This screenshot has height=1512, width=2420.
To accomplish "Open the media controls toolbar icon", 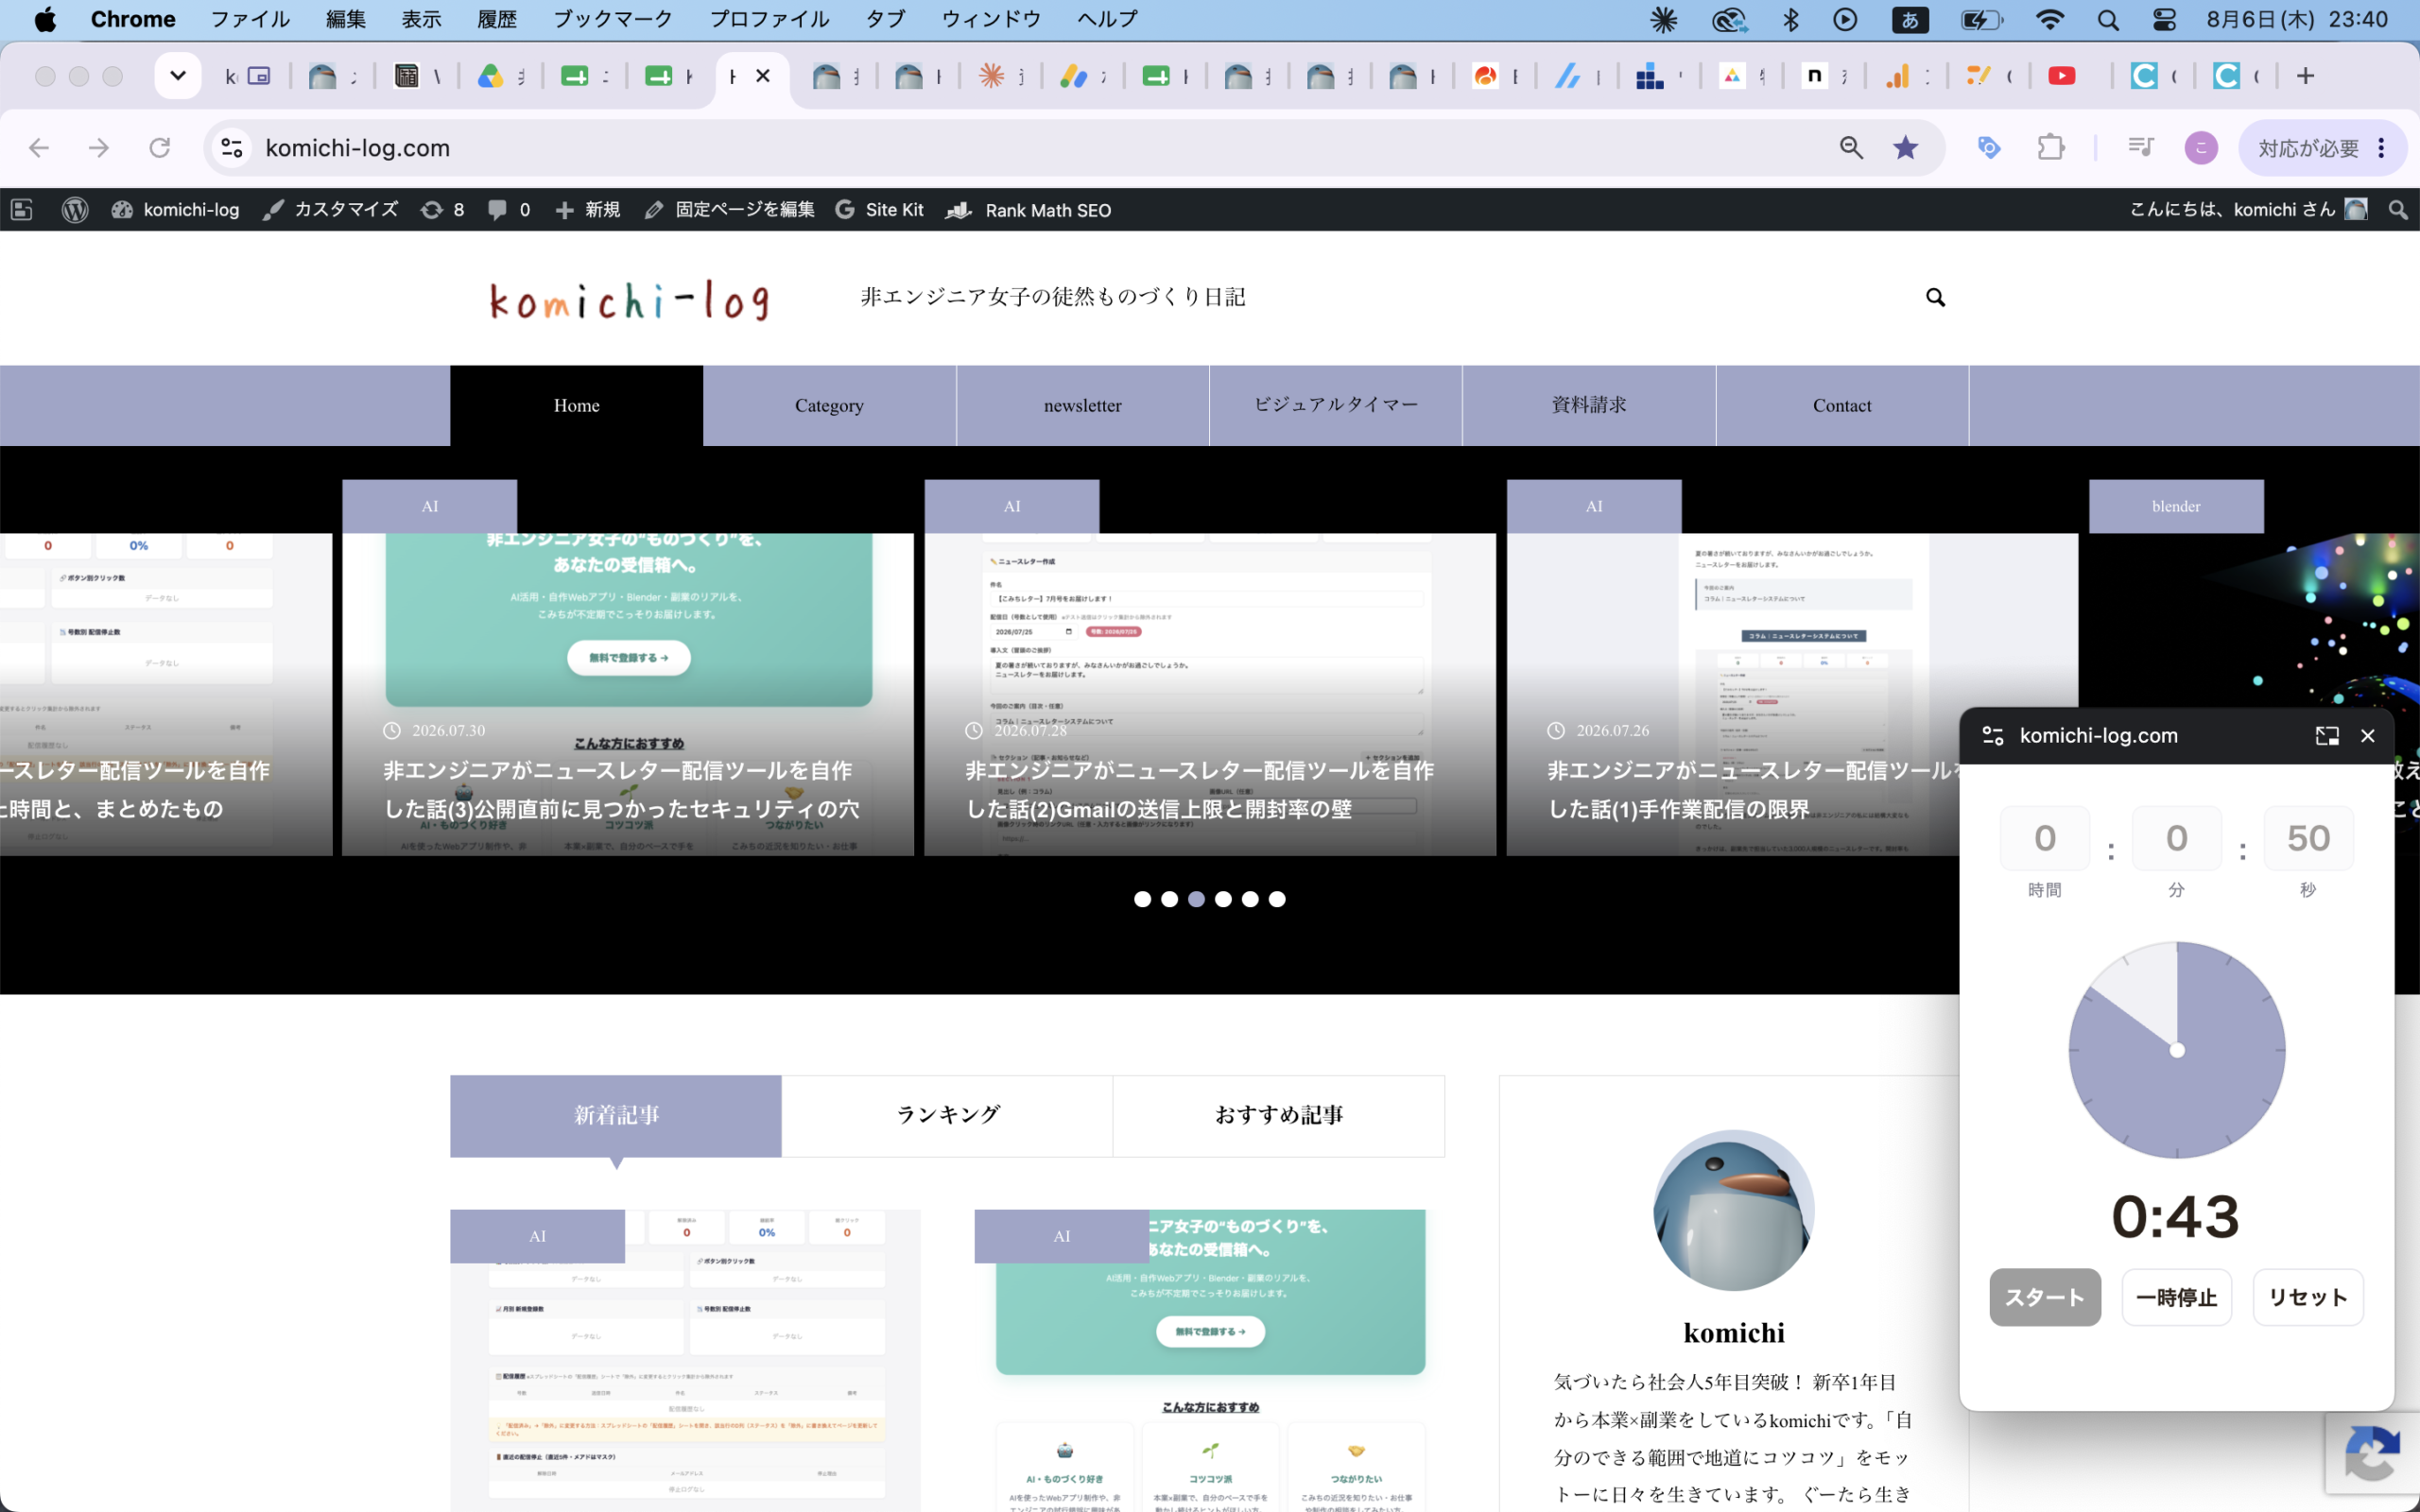I will point(2140,148).
